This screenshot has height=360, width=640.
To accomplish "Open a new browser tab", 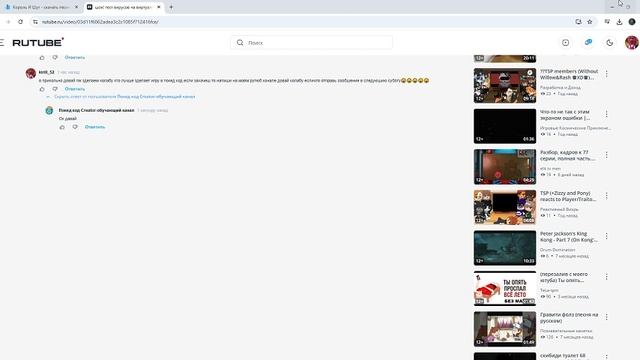I will [x=171, y=7].
